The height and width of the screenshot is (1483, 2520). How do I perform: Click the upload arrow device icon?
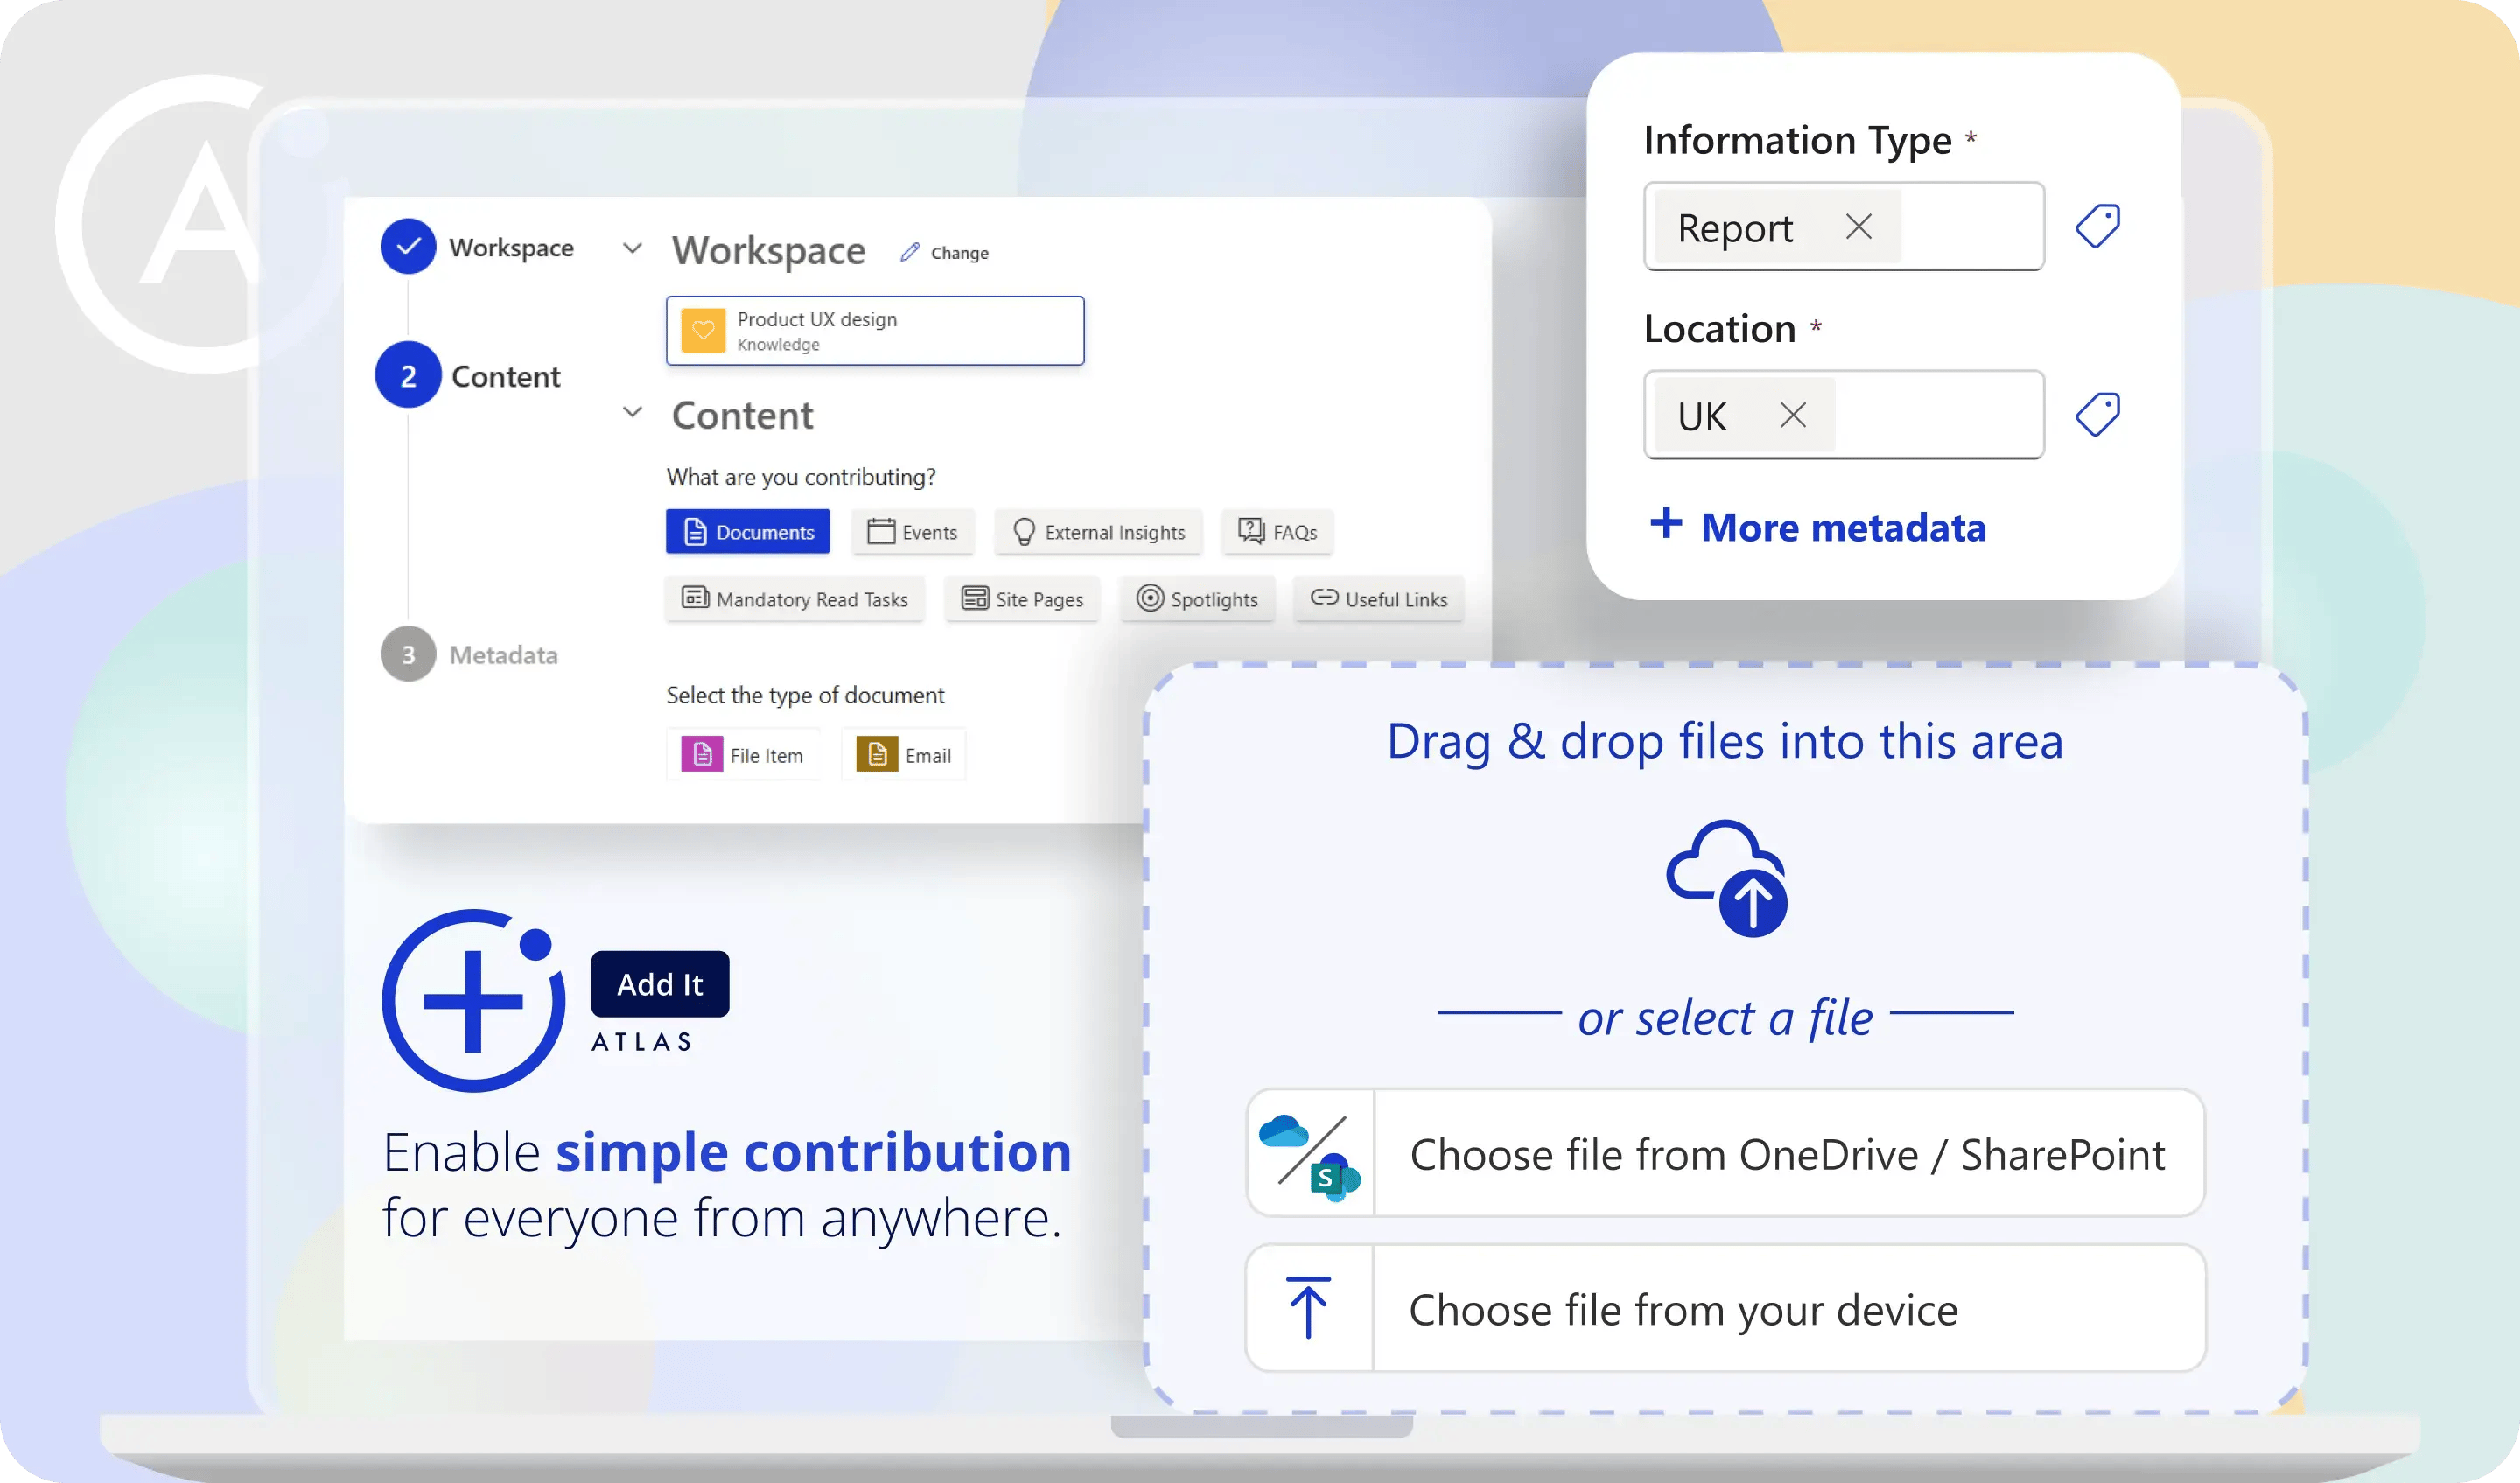[1308, 1307]
